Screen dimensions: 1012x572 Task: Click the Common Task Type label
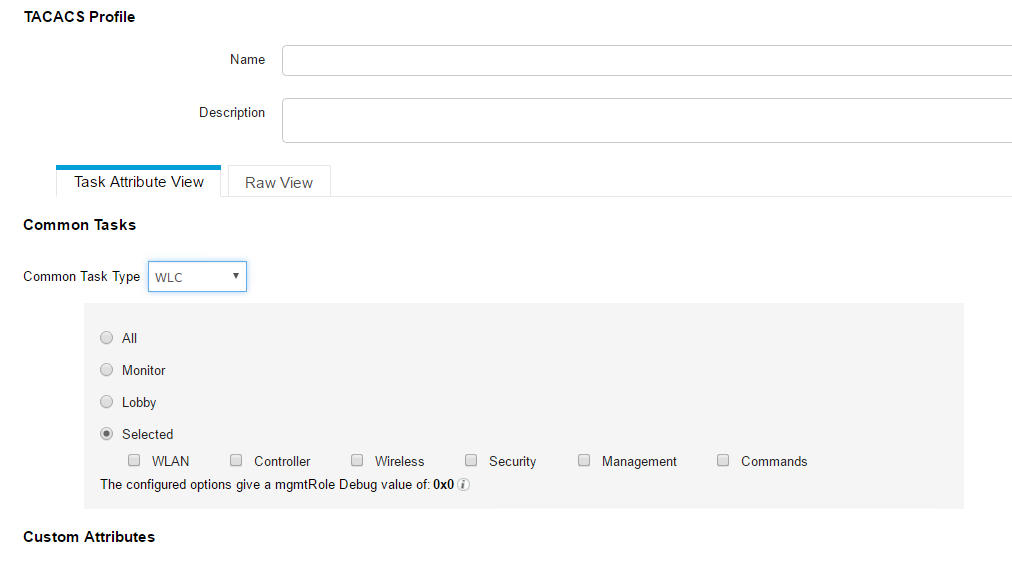[x=81, y=276]
